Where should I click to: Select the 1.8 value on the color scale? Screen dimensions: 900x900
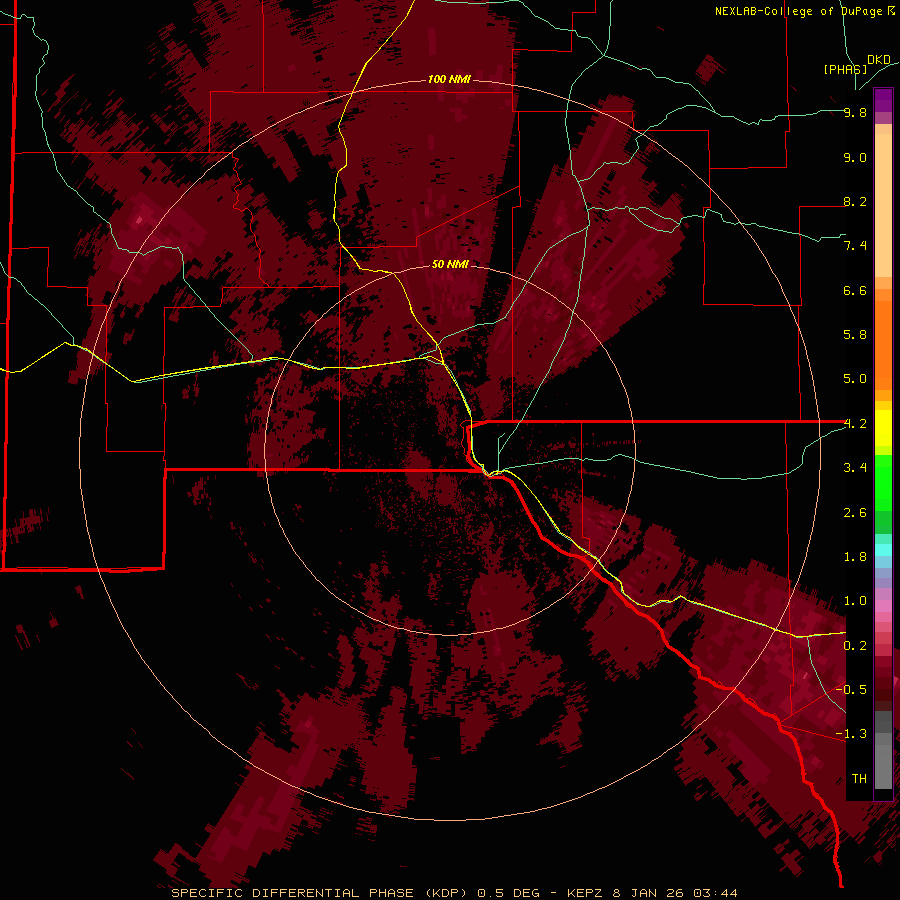855,557
